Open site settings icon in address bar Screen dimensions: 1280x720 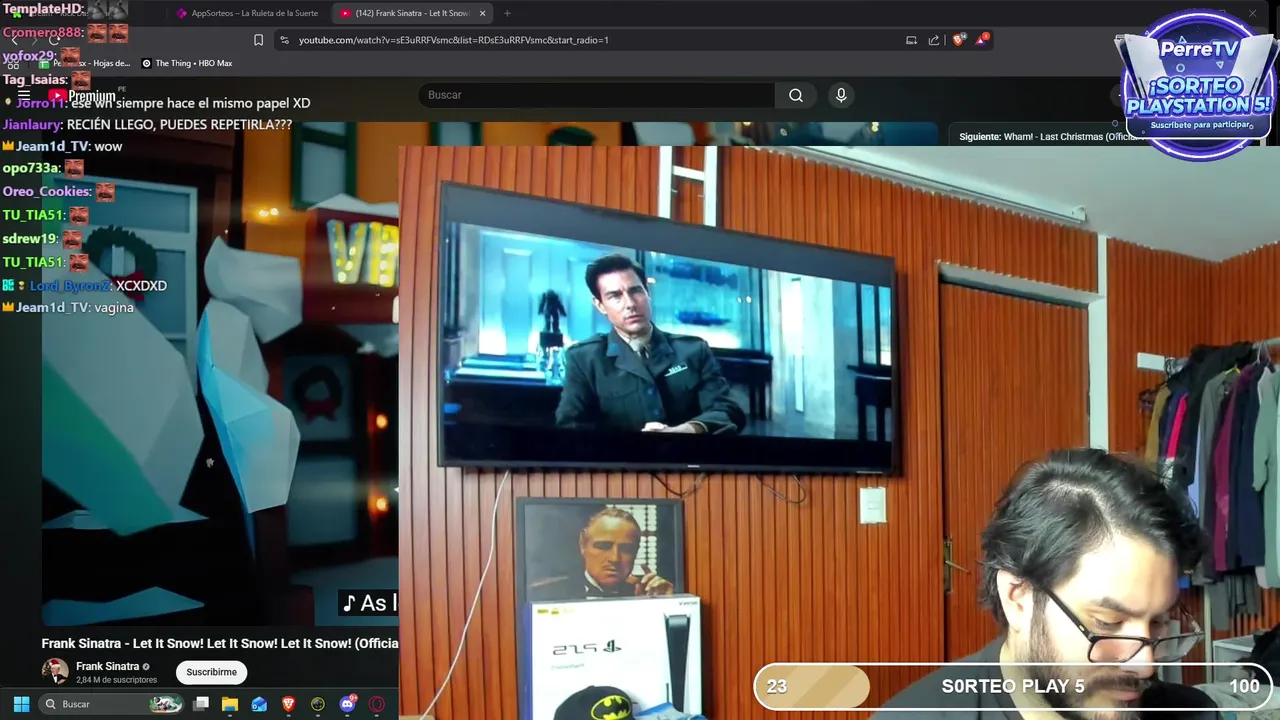click(x=284, y=40)
